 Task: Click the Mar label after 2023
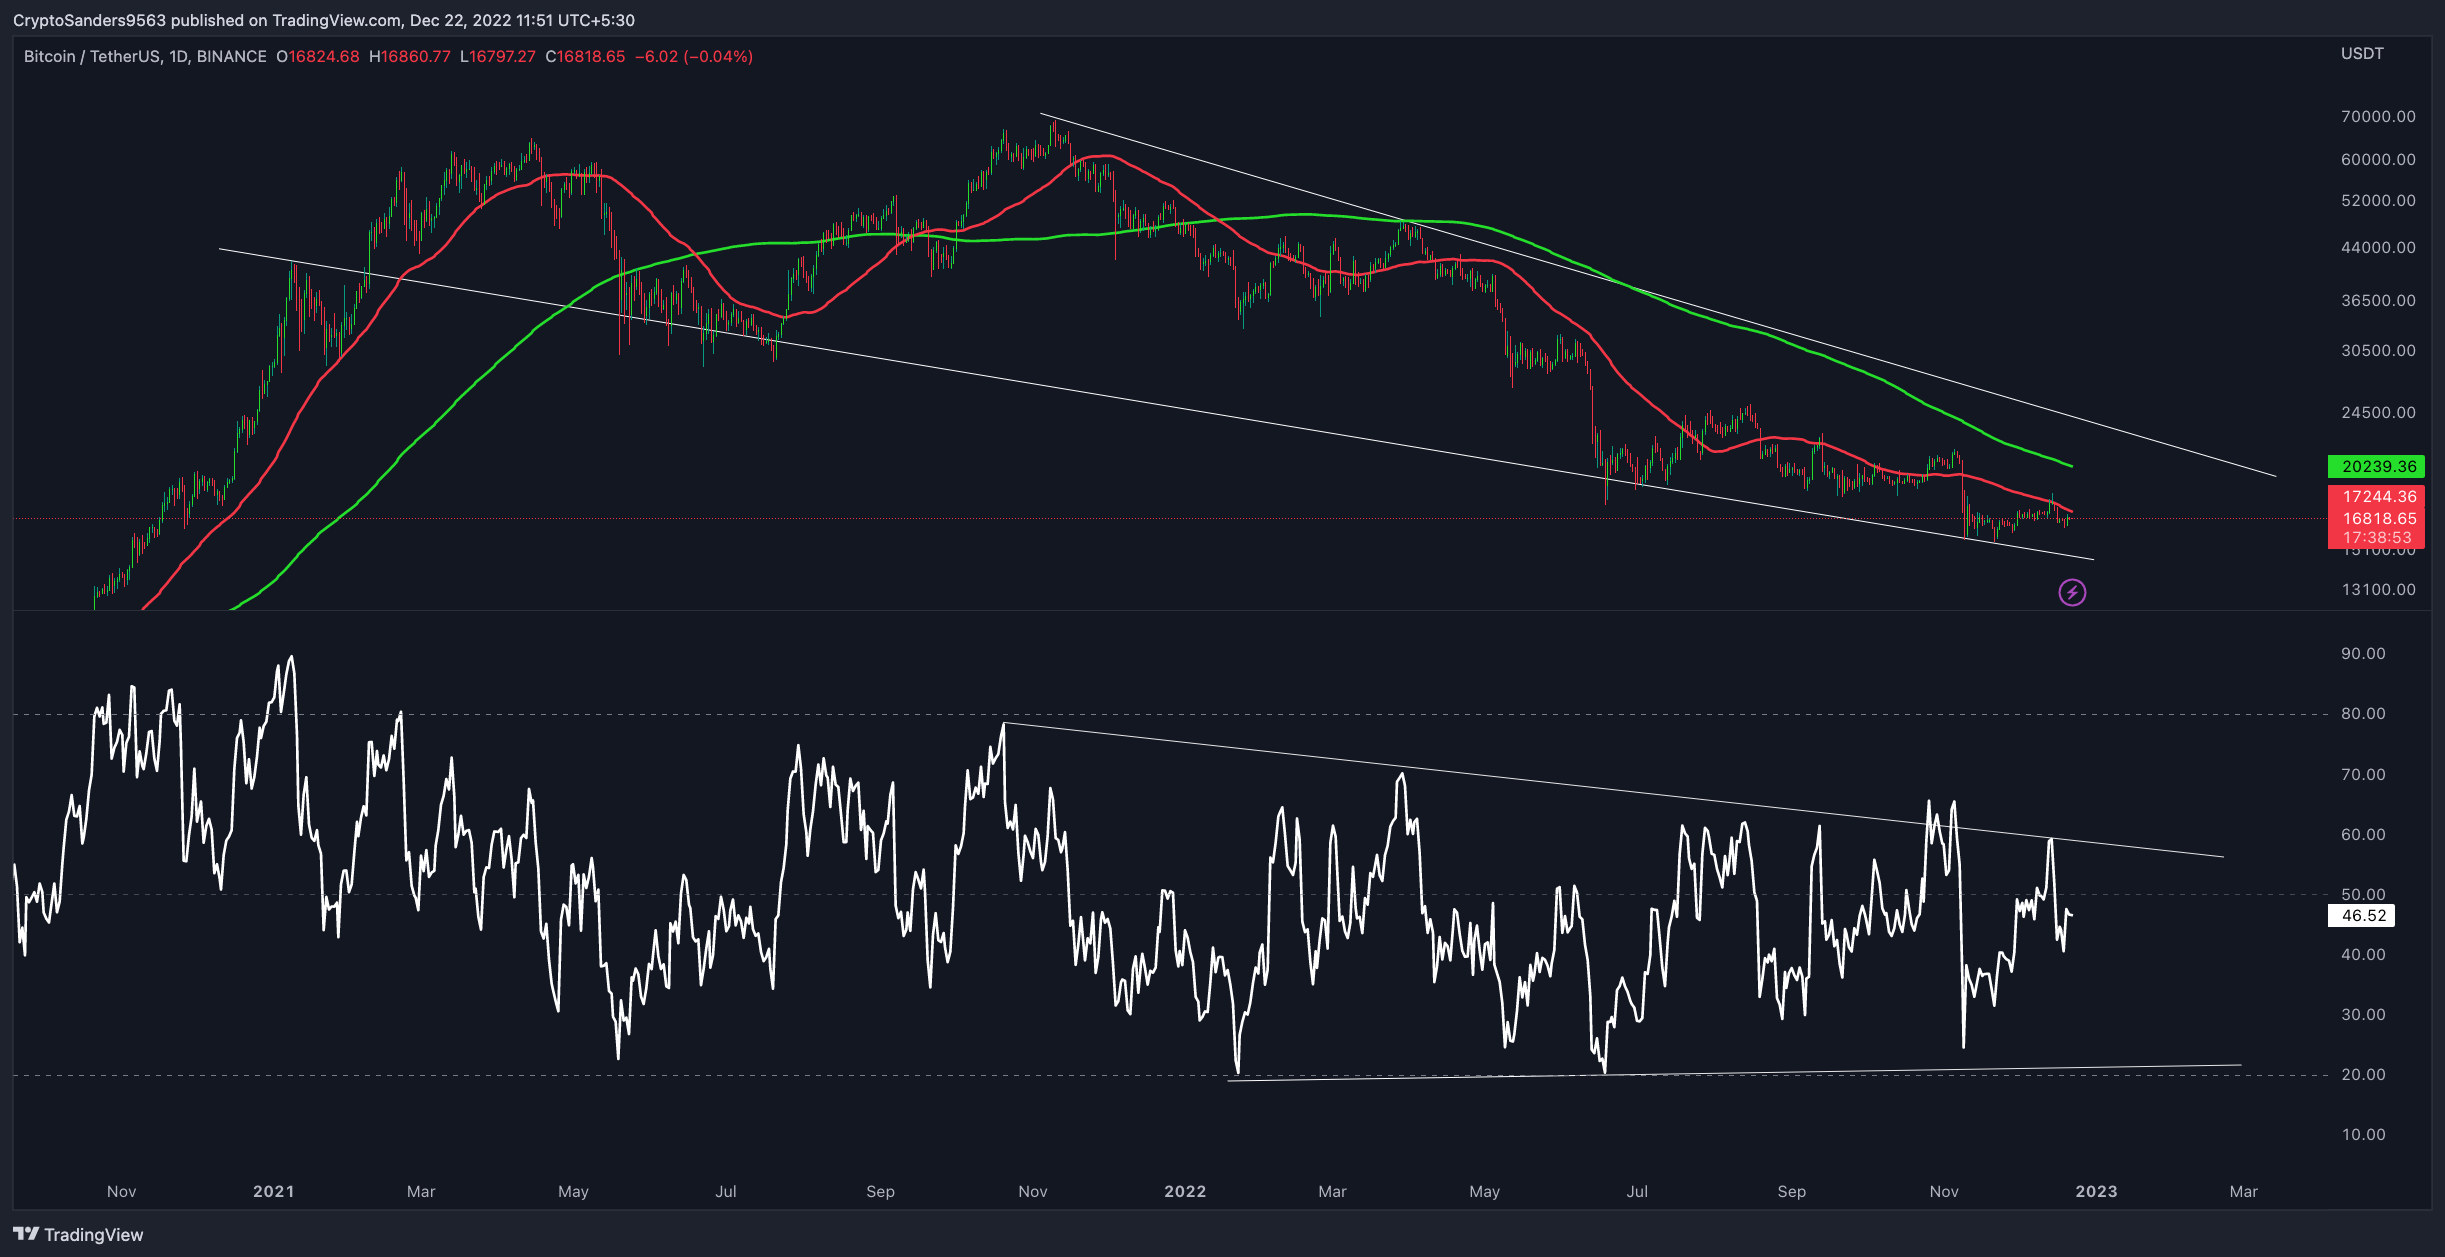[2244, 1192]
